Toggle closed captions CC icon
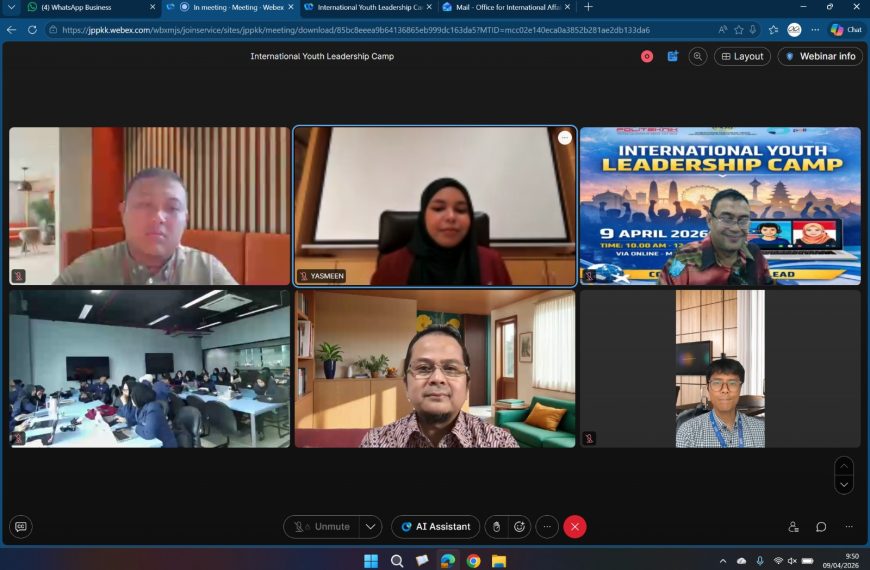Screen dimensions: 870x570 click(x=21, y=527)
